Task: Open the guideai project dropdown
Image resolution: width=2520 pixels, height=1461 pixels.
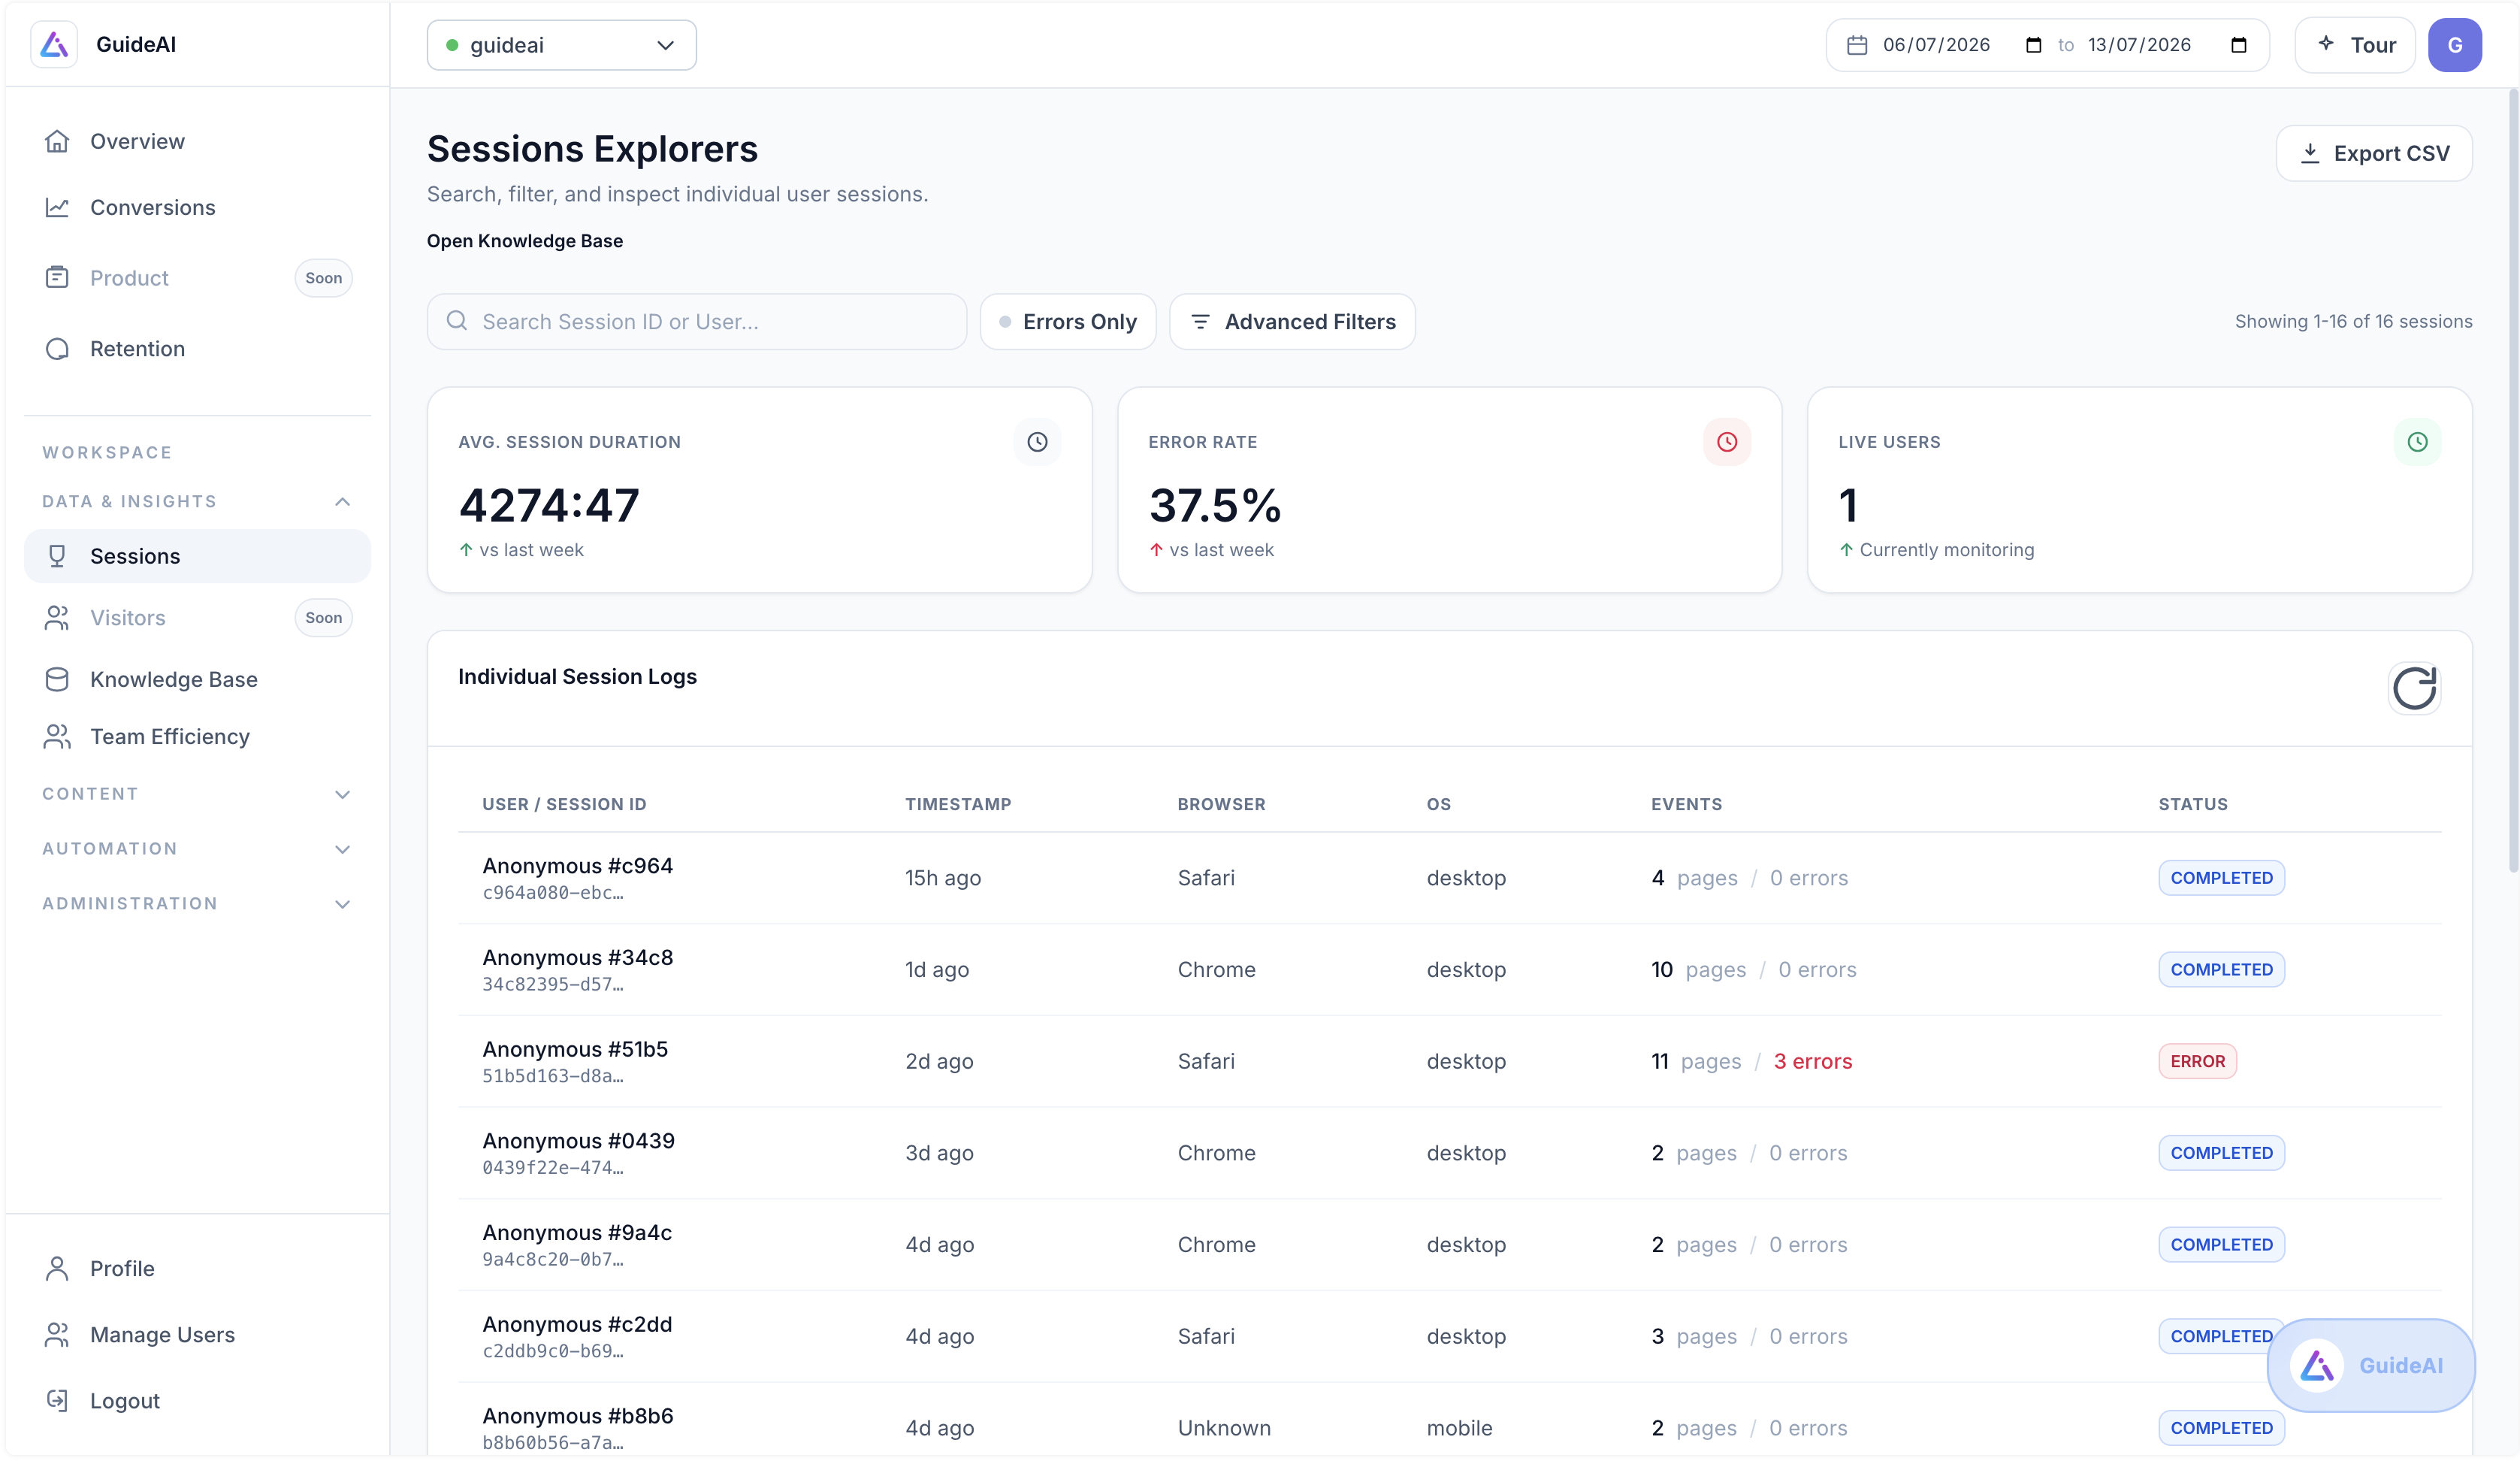Action: click(561, 45)
